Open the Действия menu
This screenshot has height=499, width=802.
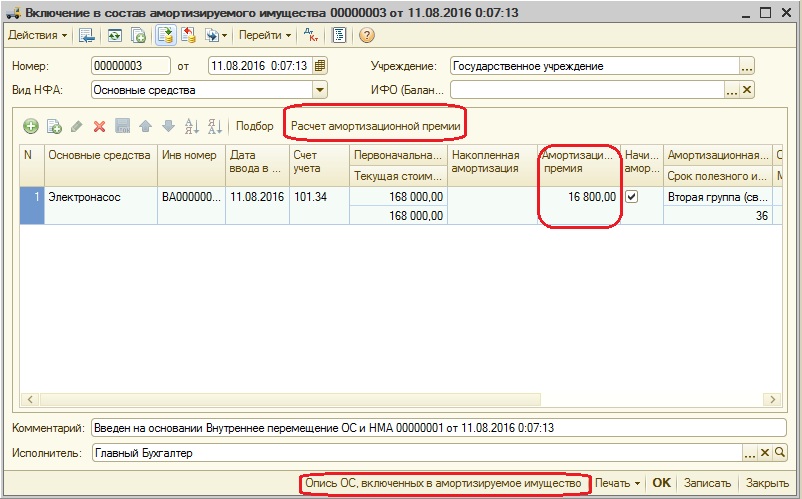(x=38, y=35)
